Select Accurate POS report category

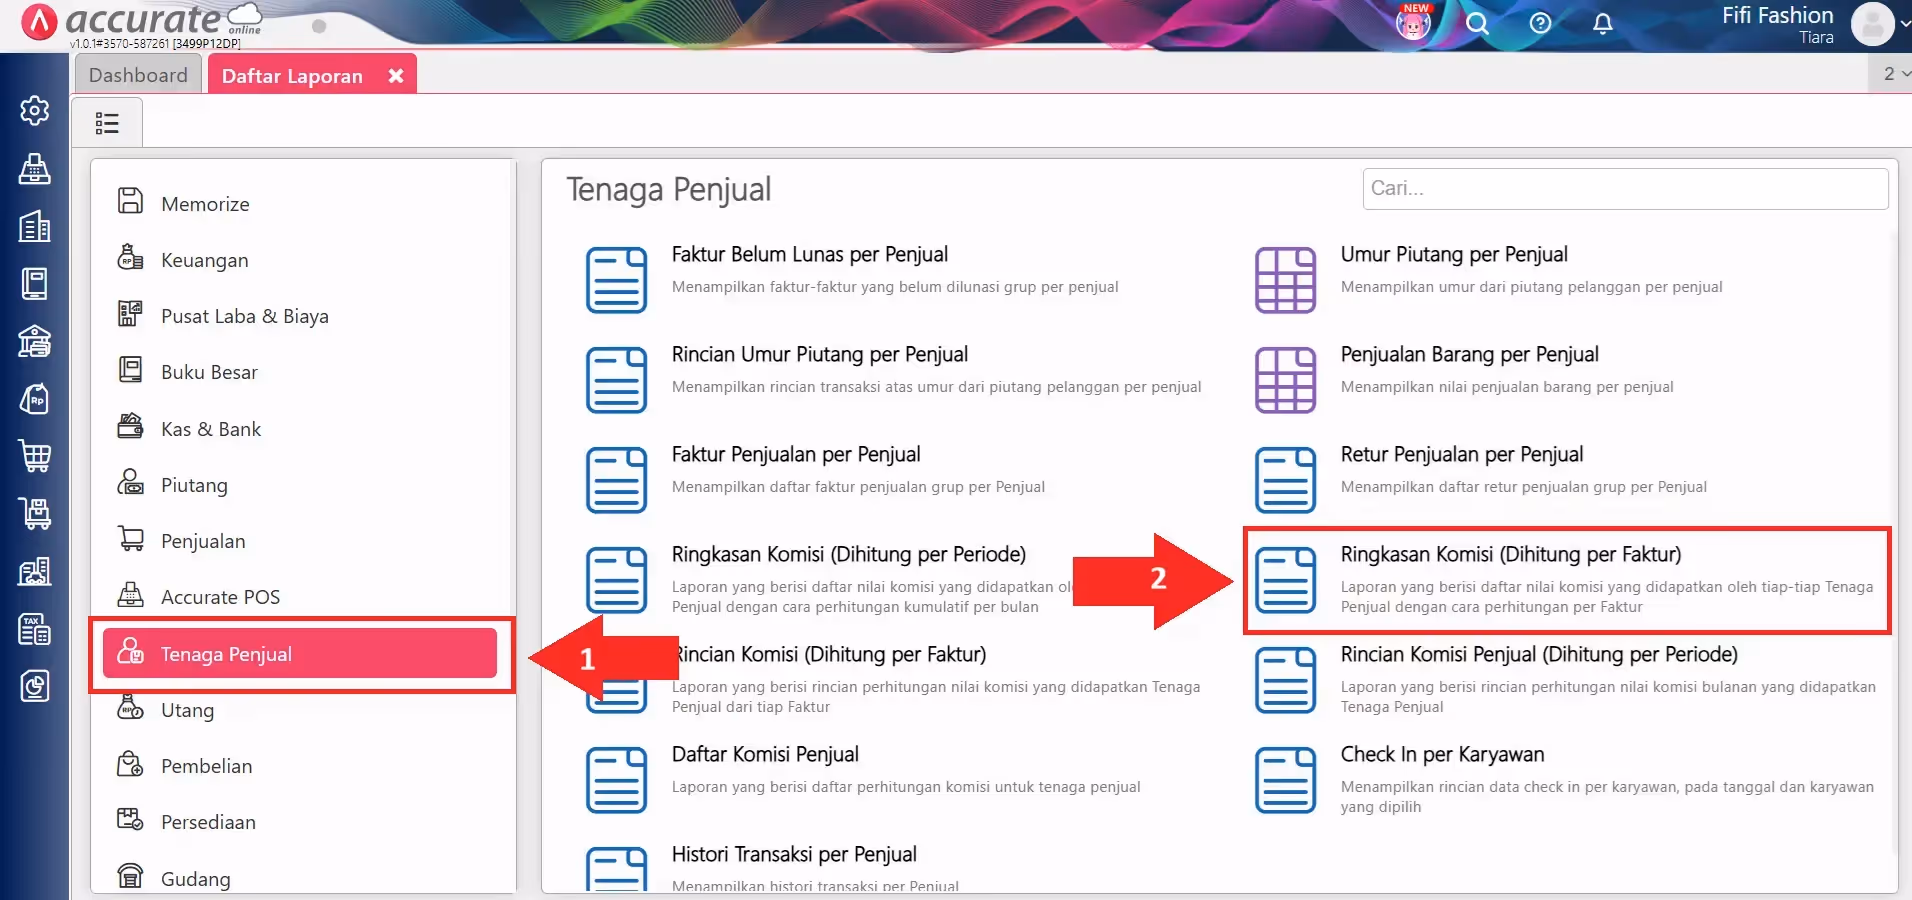300,597
